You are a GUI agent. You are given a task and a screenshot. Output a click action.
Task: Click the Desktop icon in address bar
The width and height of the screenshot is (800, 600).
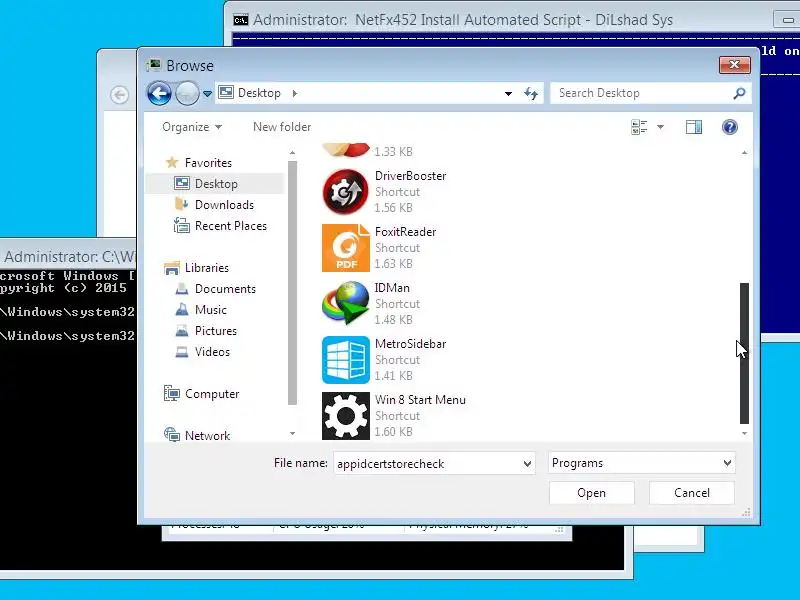pyautogui.click(x=226, y=92)
